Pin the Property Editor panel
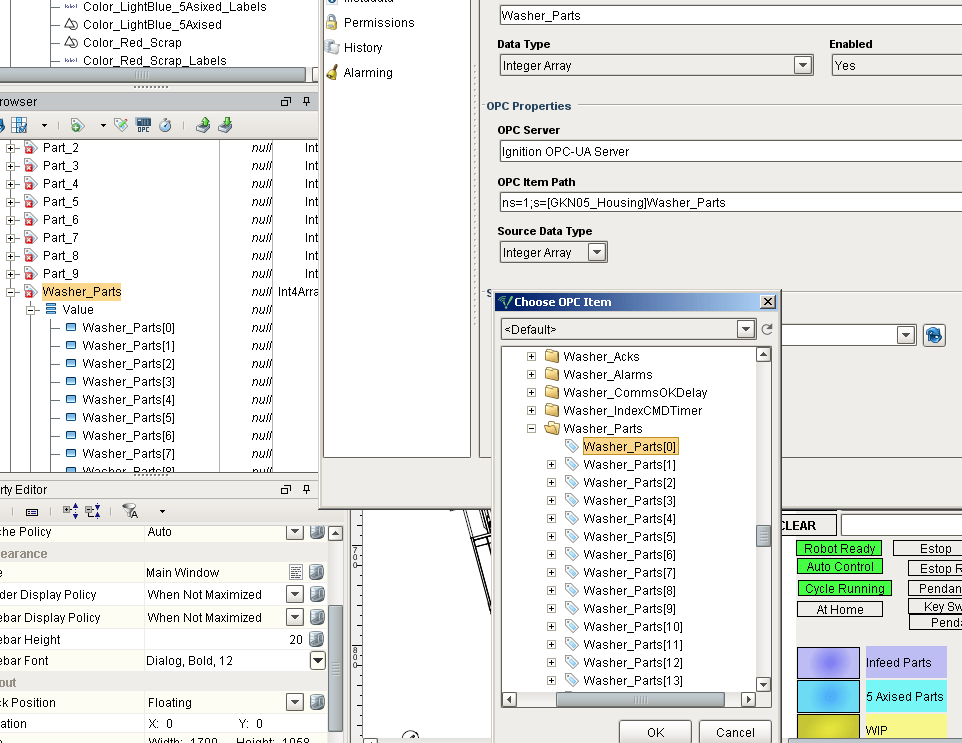 (305, 490)
